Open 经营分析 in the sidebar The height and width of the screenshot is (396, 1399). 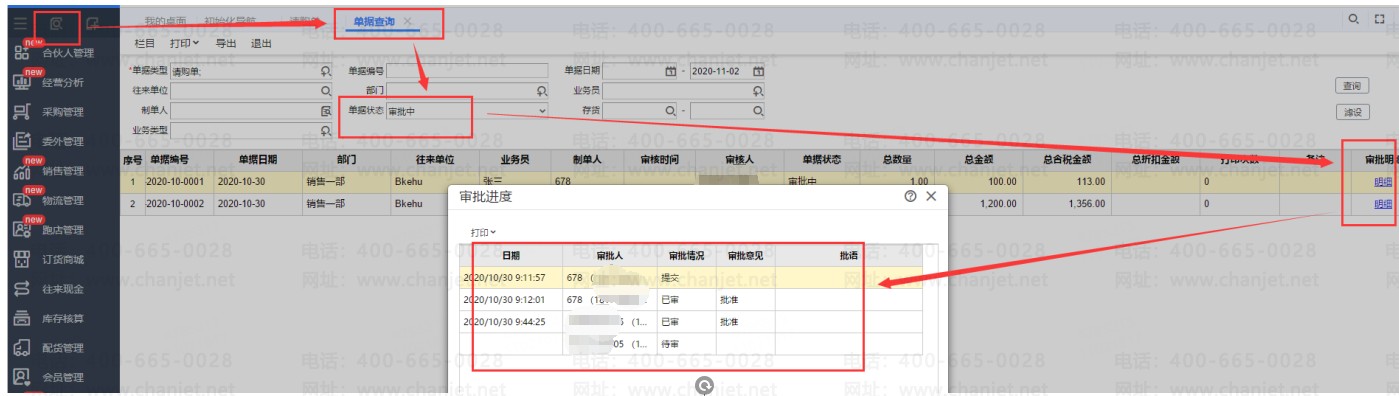(63, 83)
